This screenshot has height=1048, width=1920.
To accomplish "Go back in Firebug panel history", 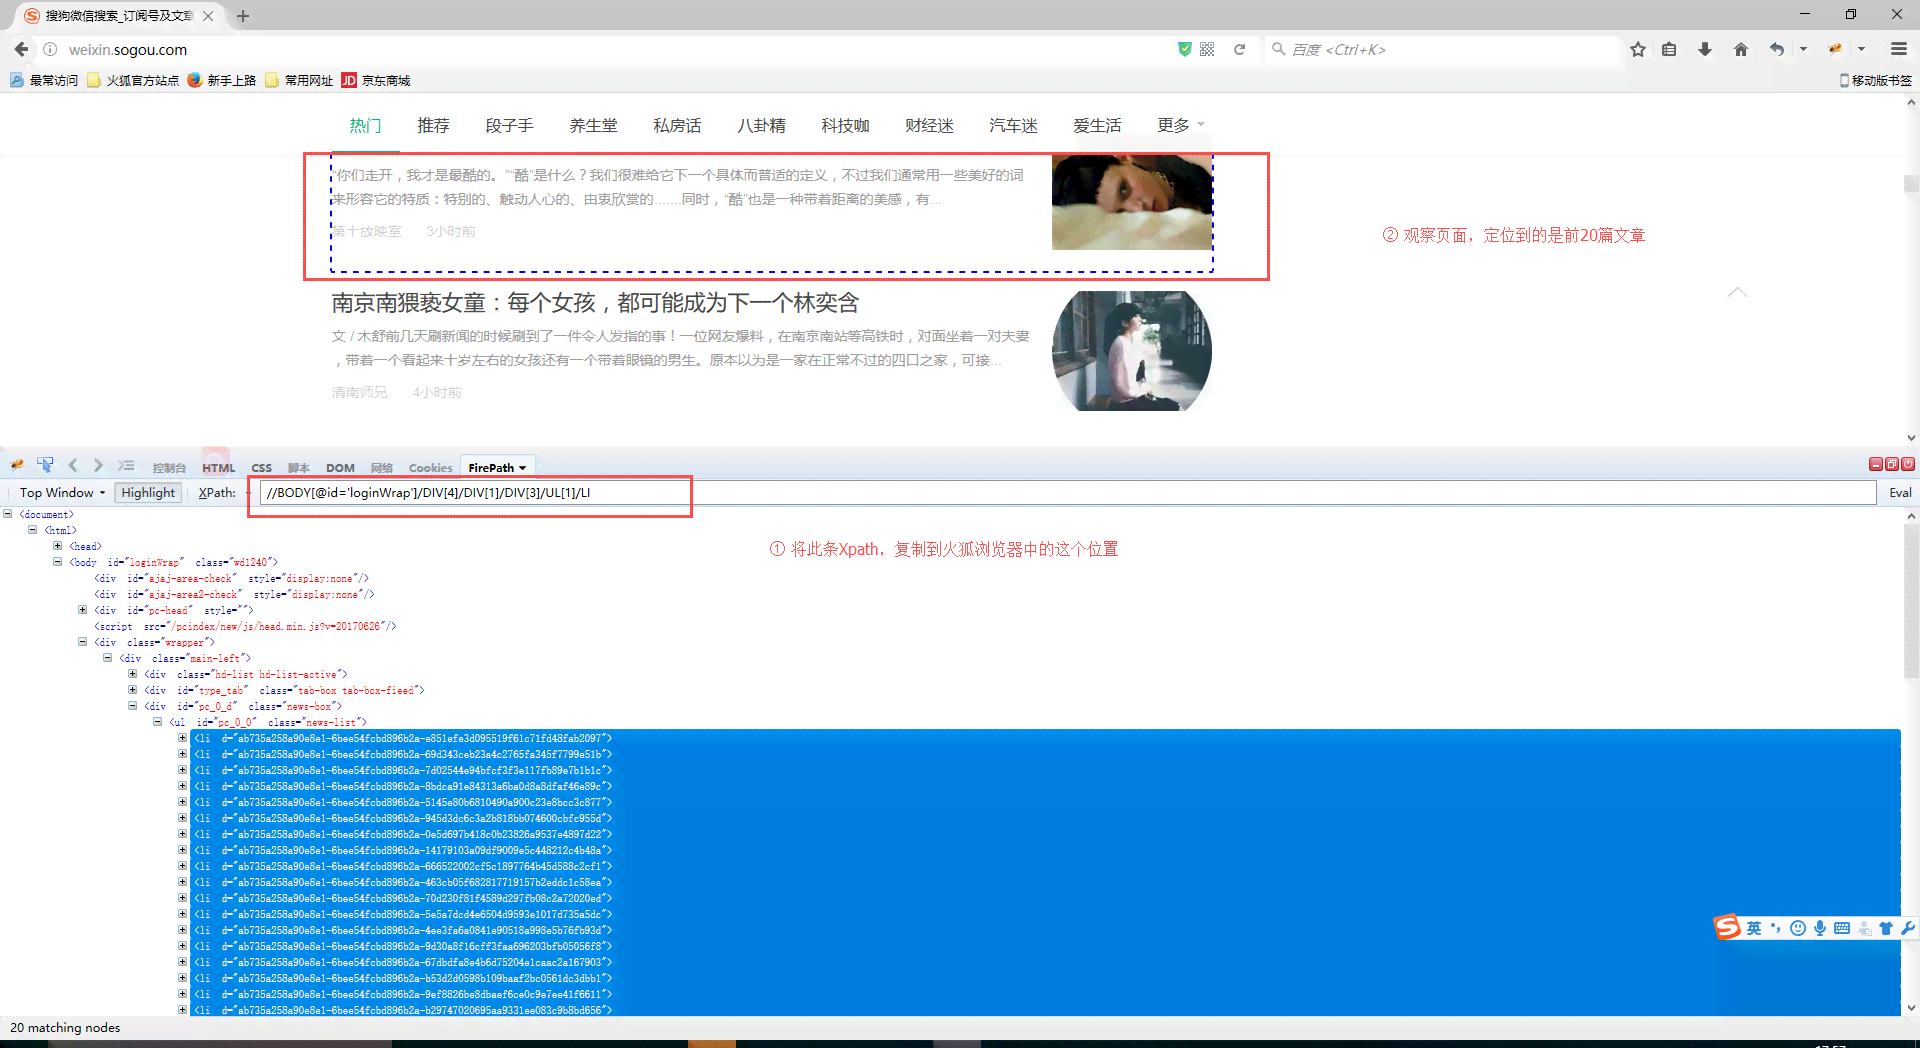I will point(72,465).
